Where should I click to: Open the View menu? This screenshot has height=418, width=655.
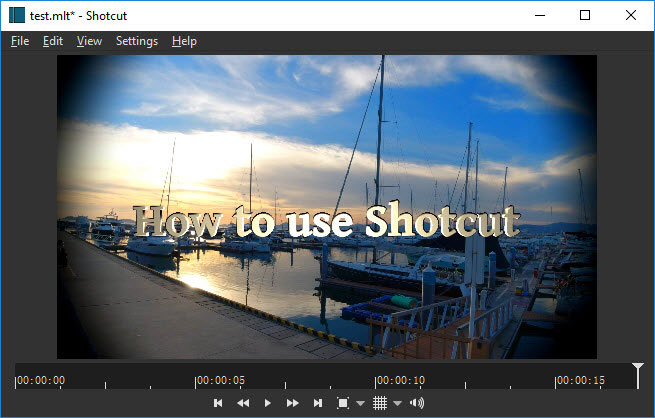point(89,41)
